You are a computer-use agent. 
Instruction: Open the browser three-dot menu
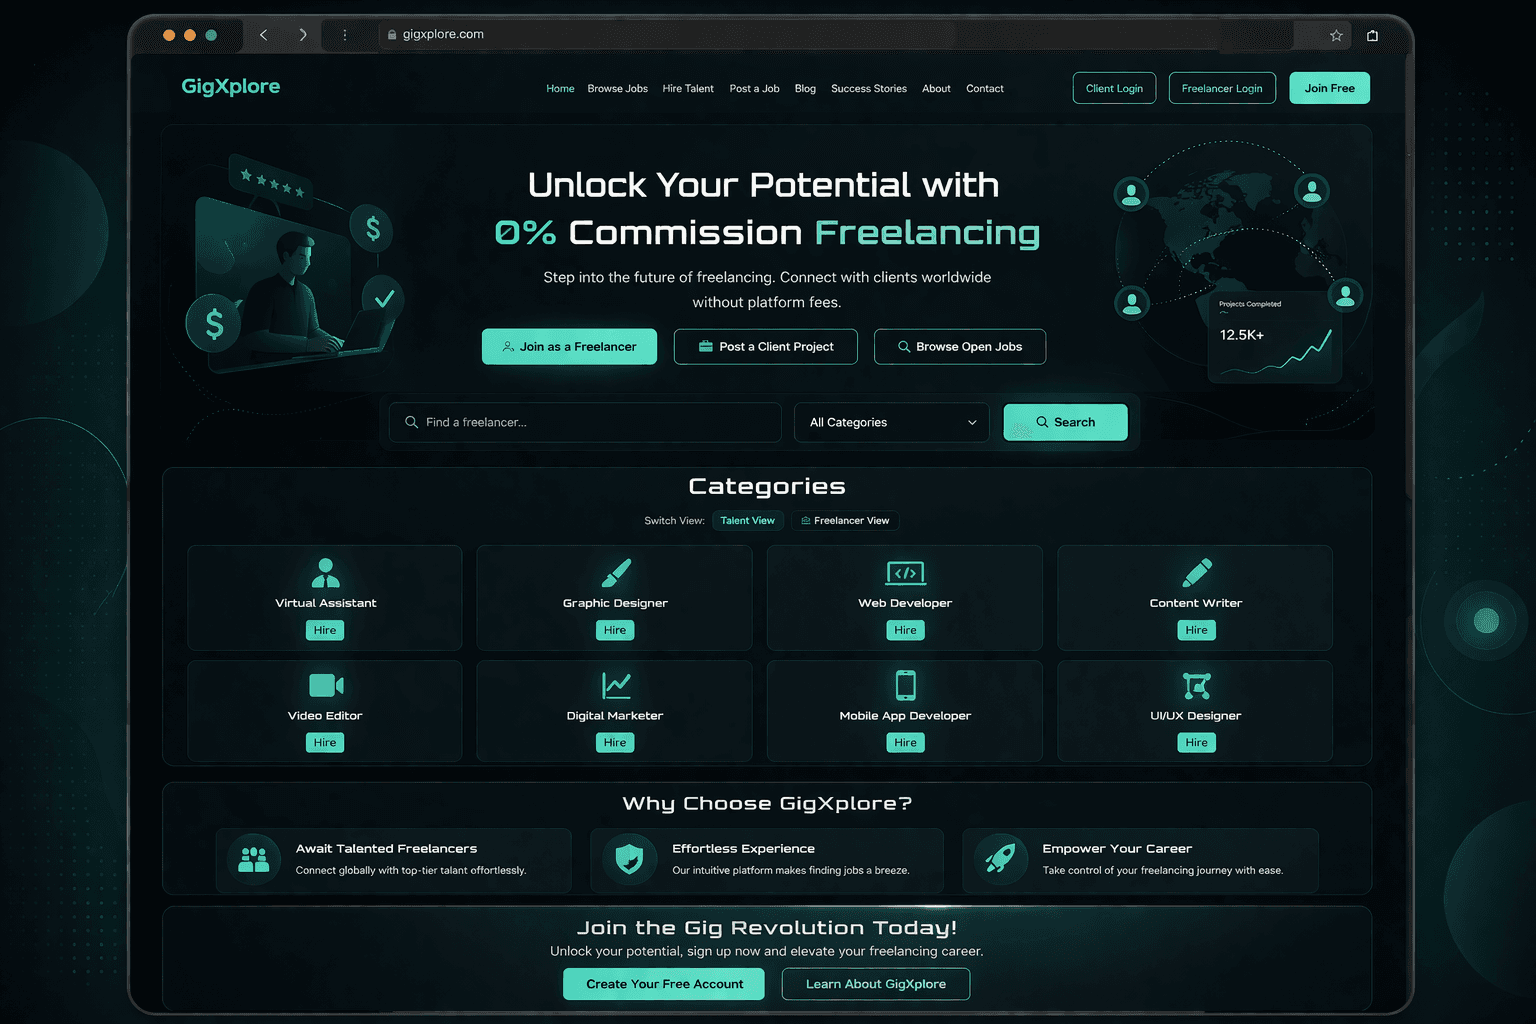point(345,35)
